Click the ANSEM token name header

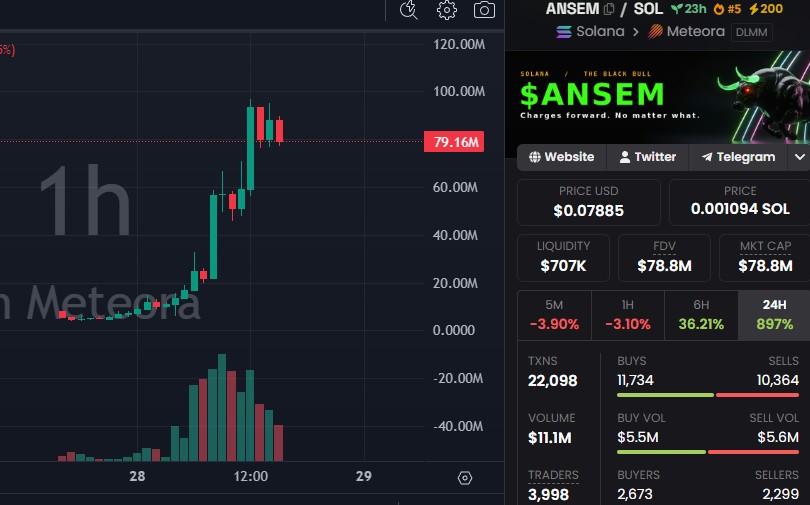(x=572, y=9)
